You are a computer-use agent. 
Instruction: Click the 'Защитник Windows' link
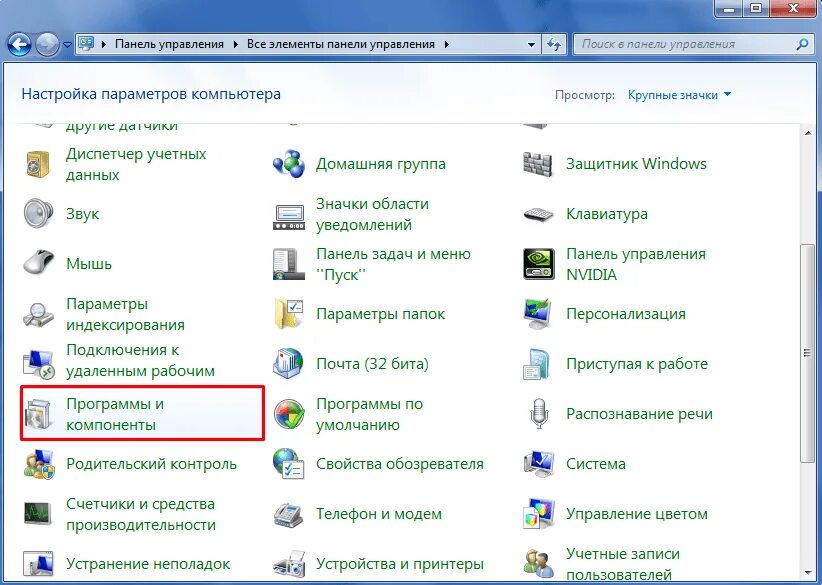[636, 164]
